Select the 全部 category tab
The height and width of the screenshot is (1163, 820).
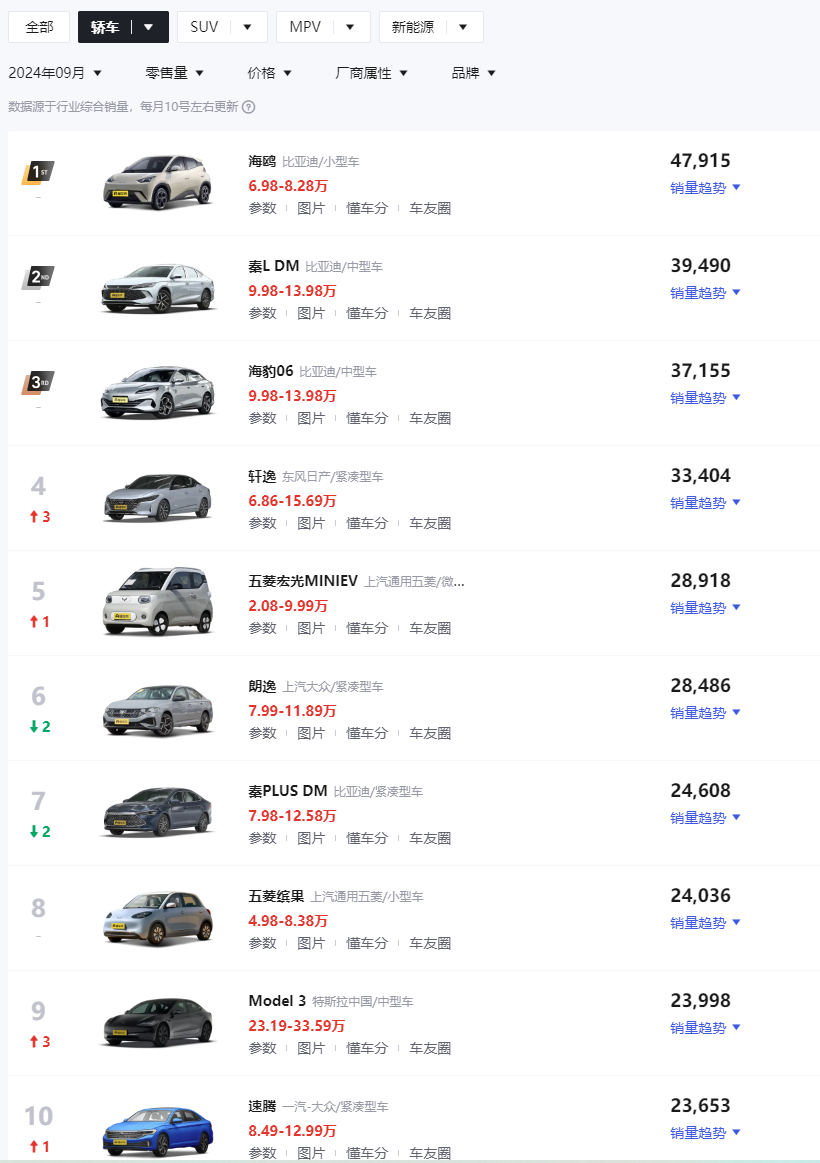pyautogui.click(x=39, y=27)
